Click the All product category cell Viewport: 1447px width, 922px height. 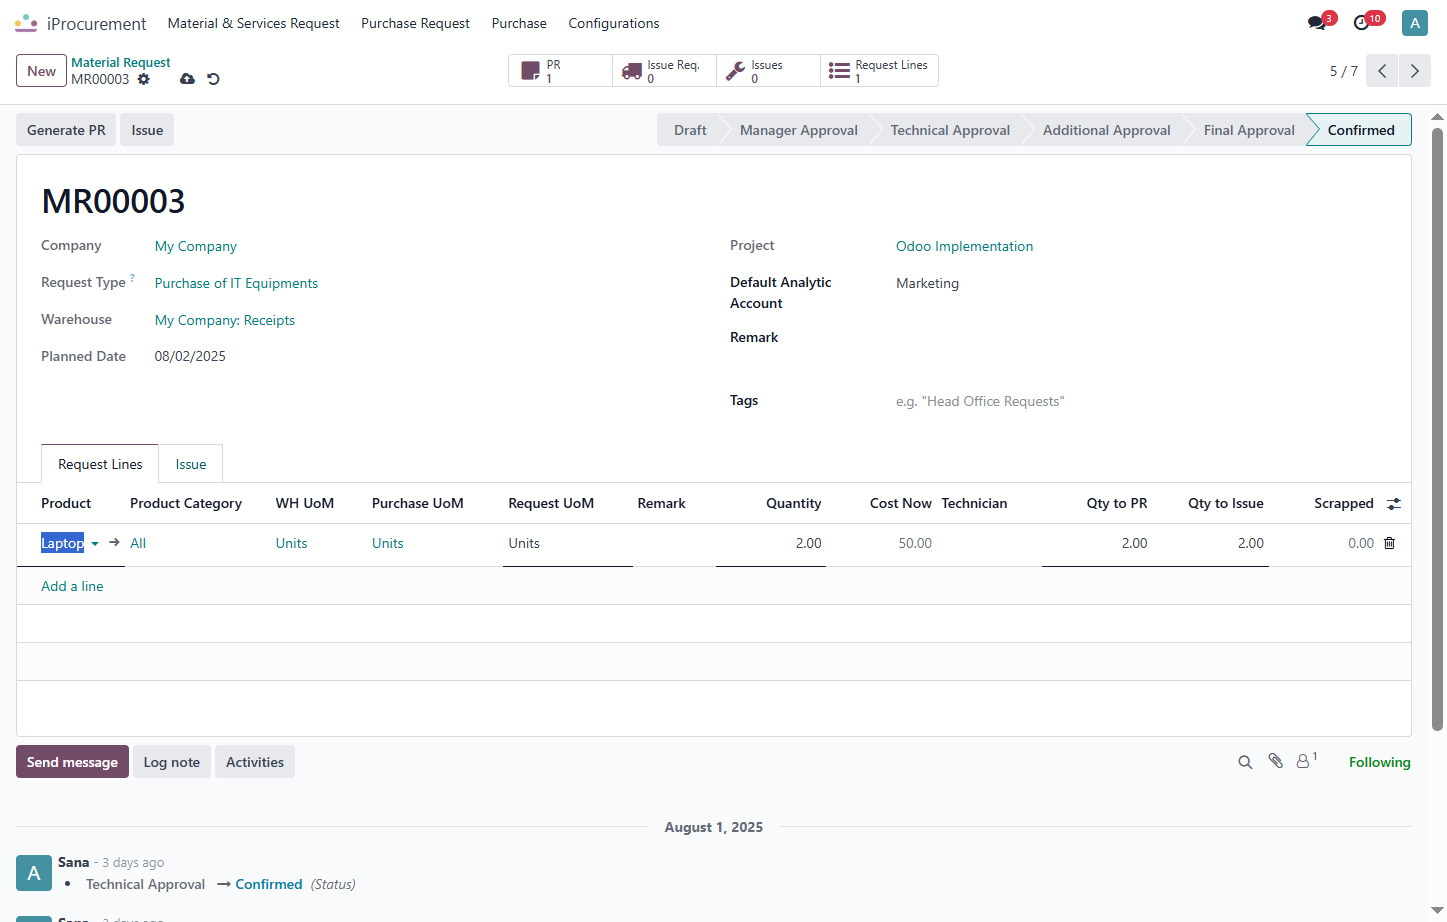[138, 543]
